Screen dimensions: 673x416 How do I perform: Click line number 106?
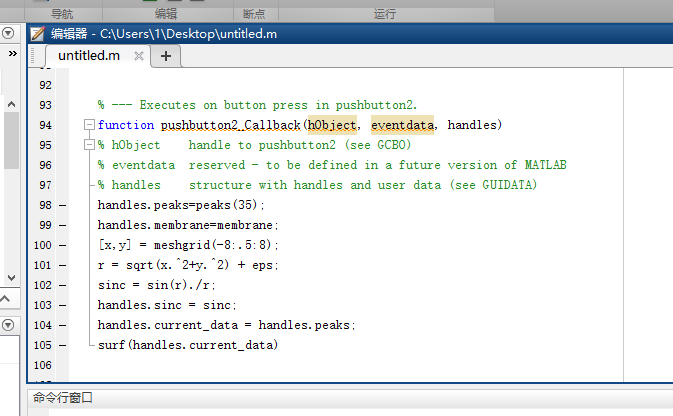tap(42, 365)
